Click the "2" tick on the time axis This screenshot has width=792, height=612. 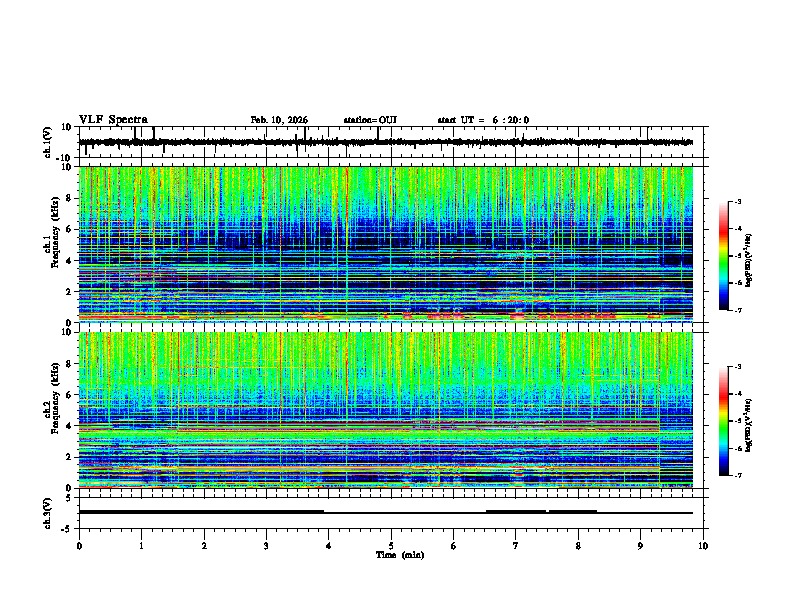tap(204, 546)
